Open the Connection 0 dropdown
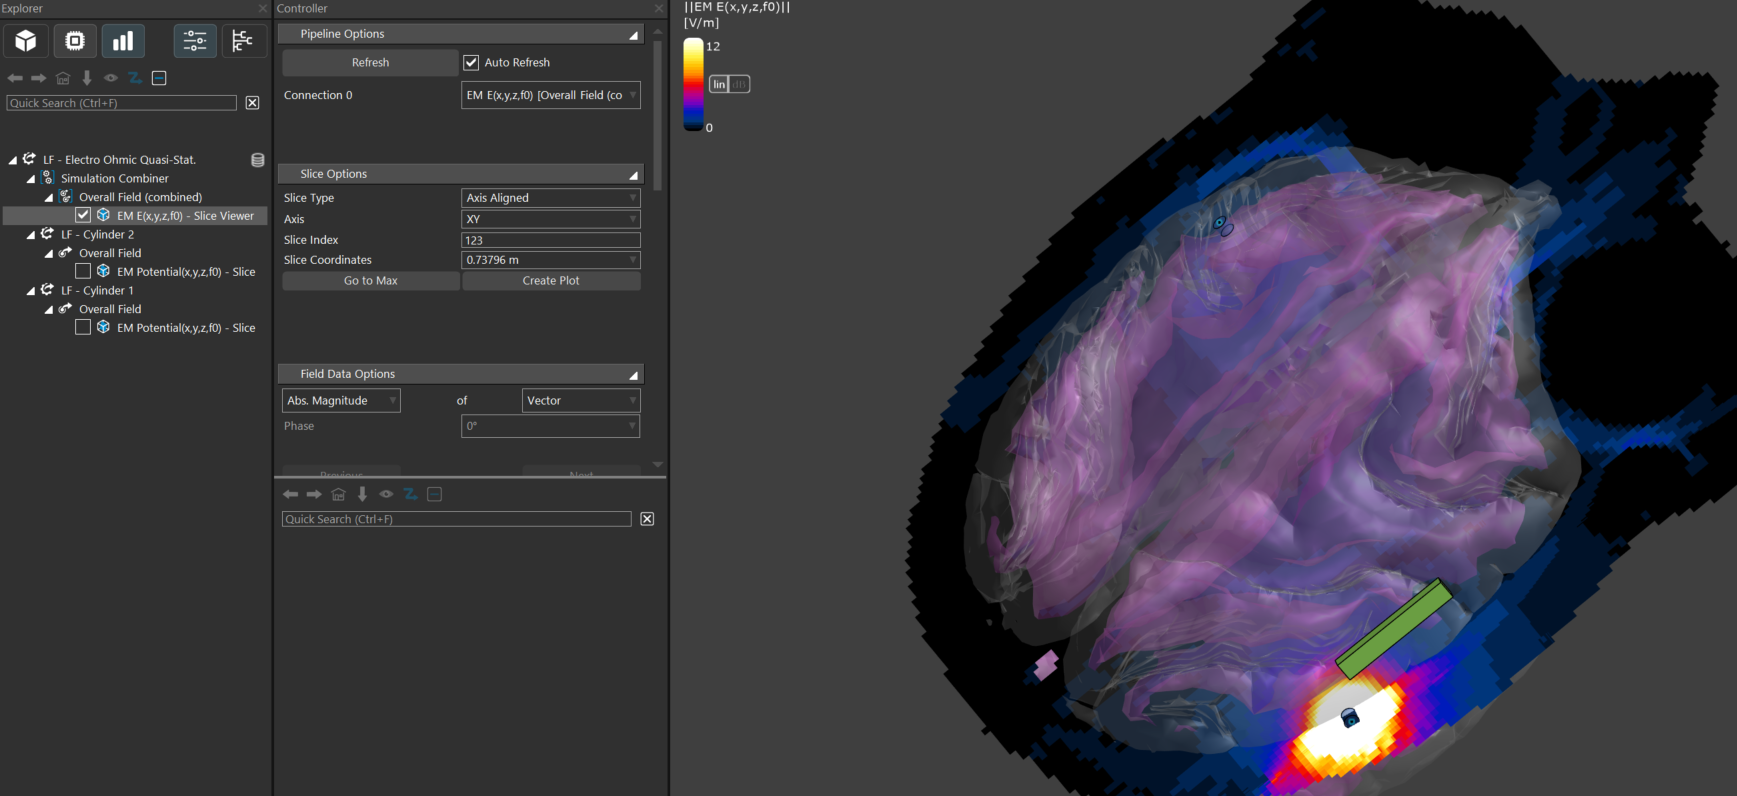Screen dimensions: 1737x796 pyautogui.click(x=550, y=95)
